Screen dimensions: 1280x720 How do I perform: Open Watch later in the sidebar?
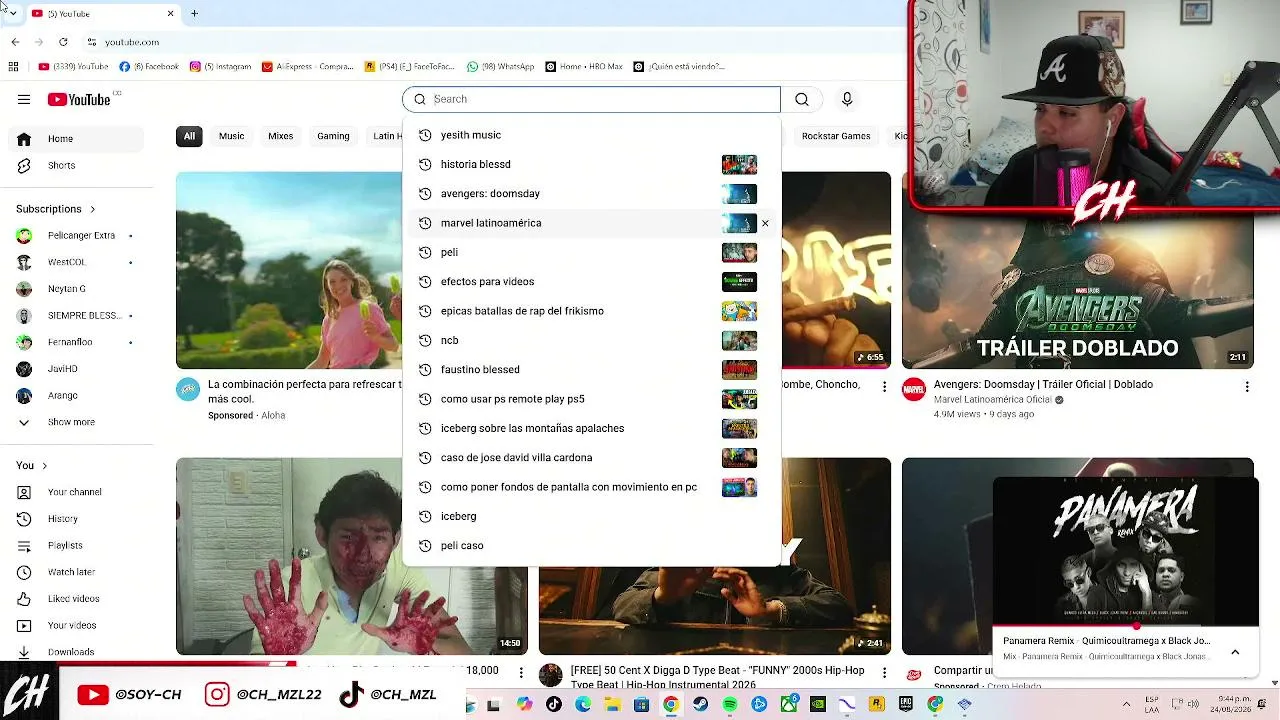point(71,572)
